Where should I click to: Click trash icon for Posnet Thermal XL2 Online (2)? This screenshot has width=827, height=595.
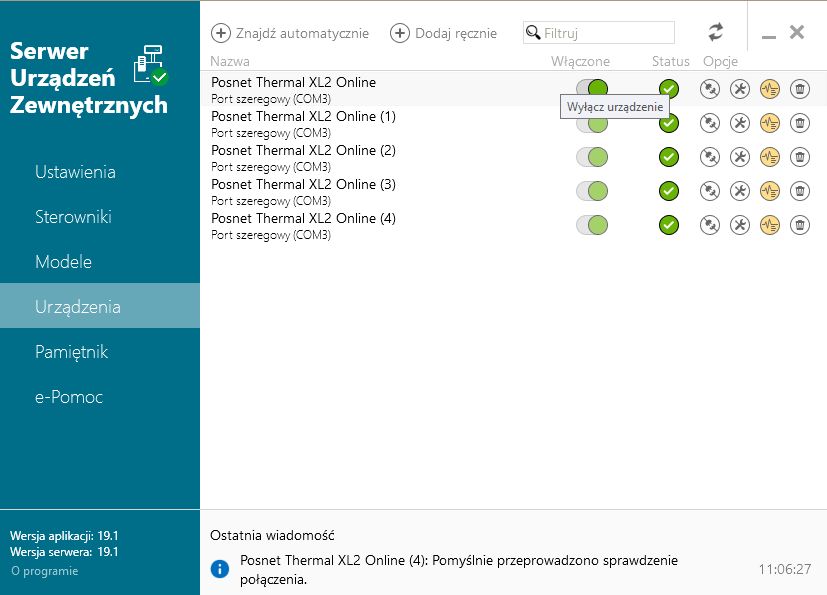point(800,157)
